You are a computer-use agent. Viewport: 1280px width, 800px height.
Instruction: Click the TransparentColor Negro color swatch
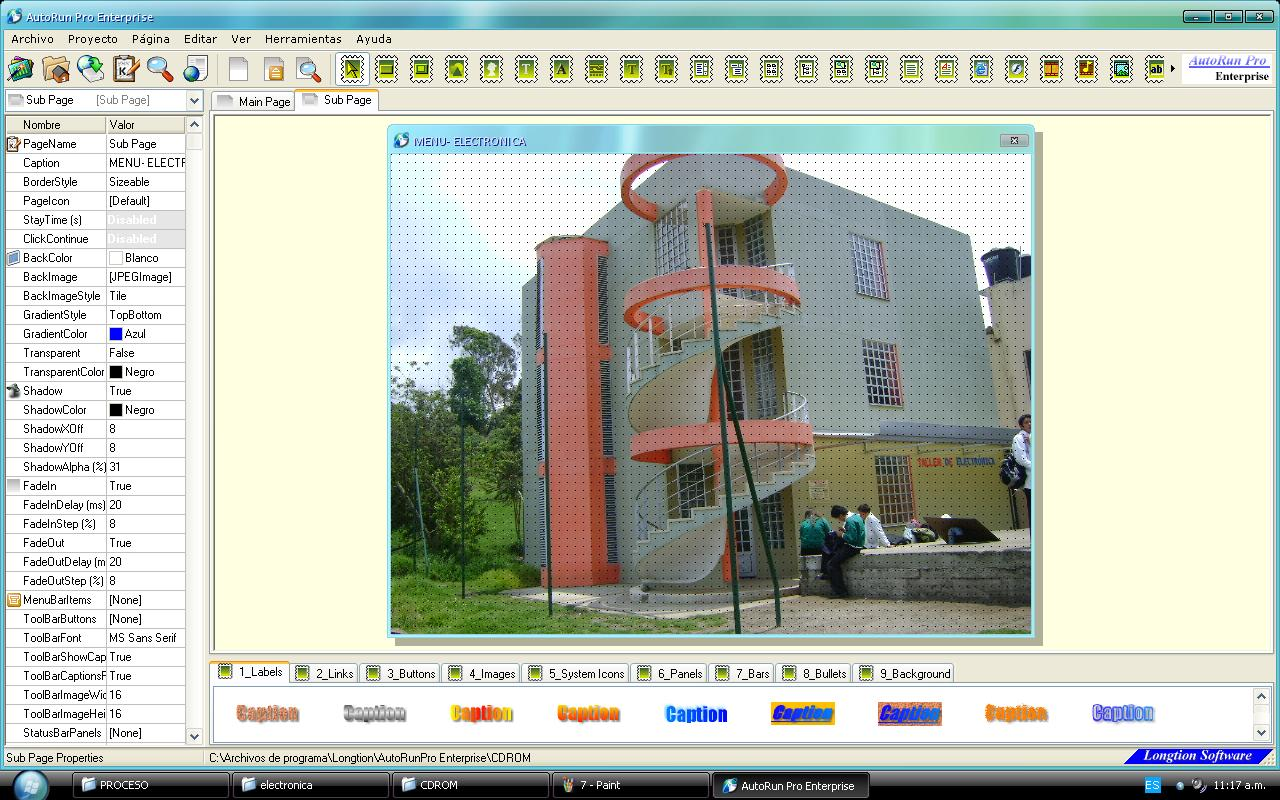tap(115, 372)
